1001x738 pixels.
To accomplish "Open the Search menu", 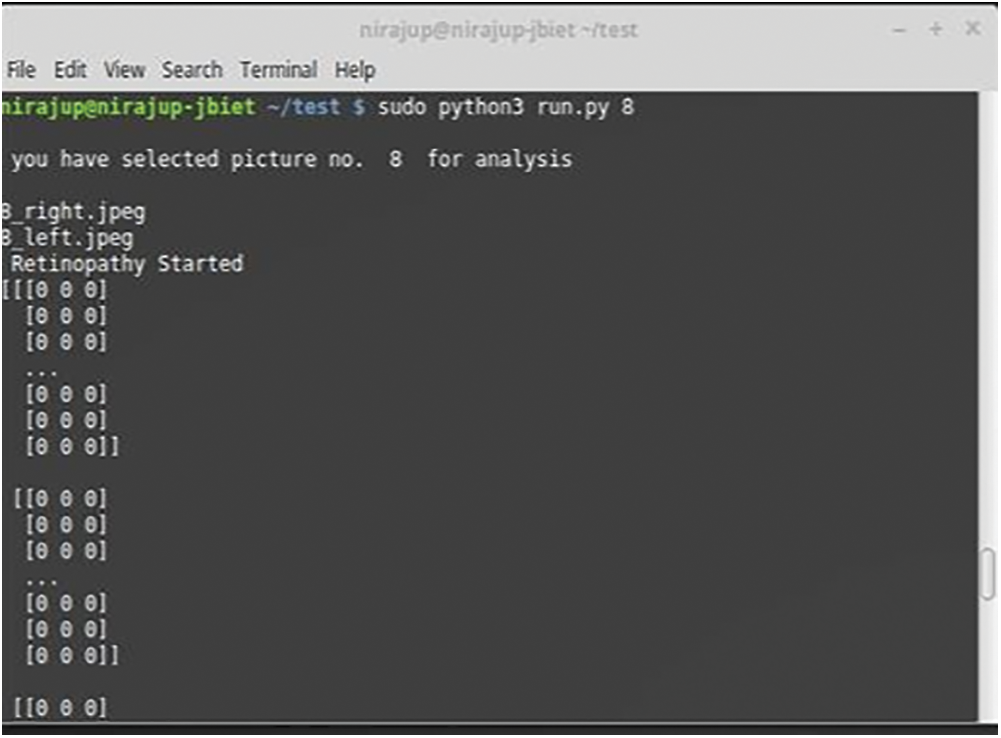I will (x=192, y=70).
